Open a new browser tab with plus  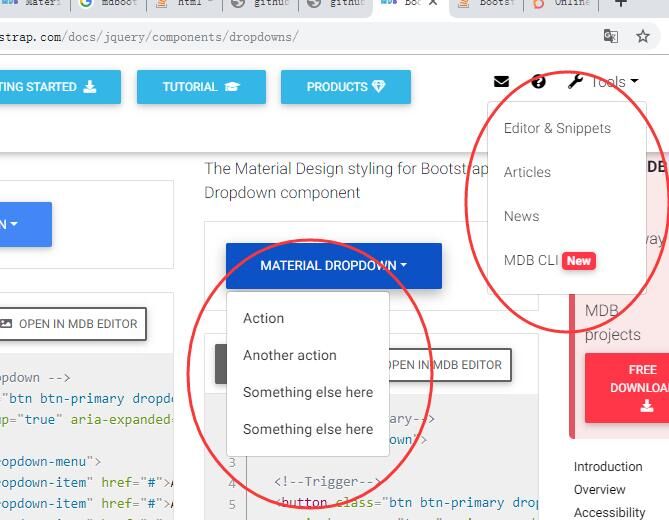[x=621, y=3]
